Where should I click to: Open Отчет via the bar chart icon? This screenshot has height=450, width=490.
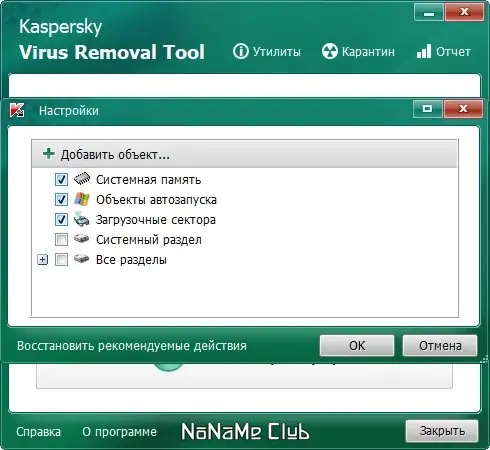[424, 51]
